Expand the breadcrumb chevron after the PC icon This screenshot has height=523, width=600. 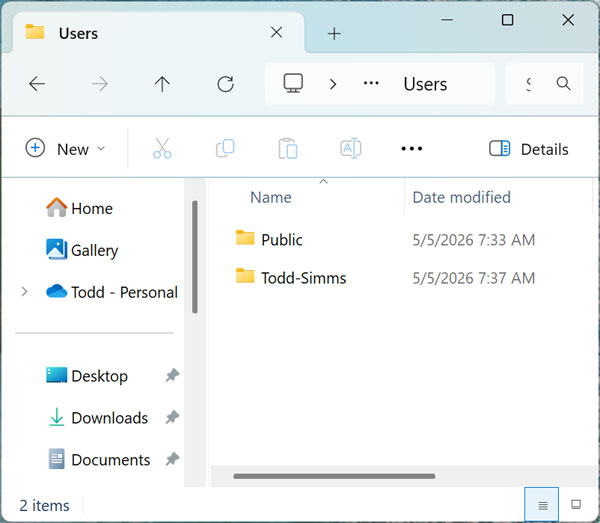[x=333, y=84]
